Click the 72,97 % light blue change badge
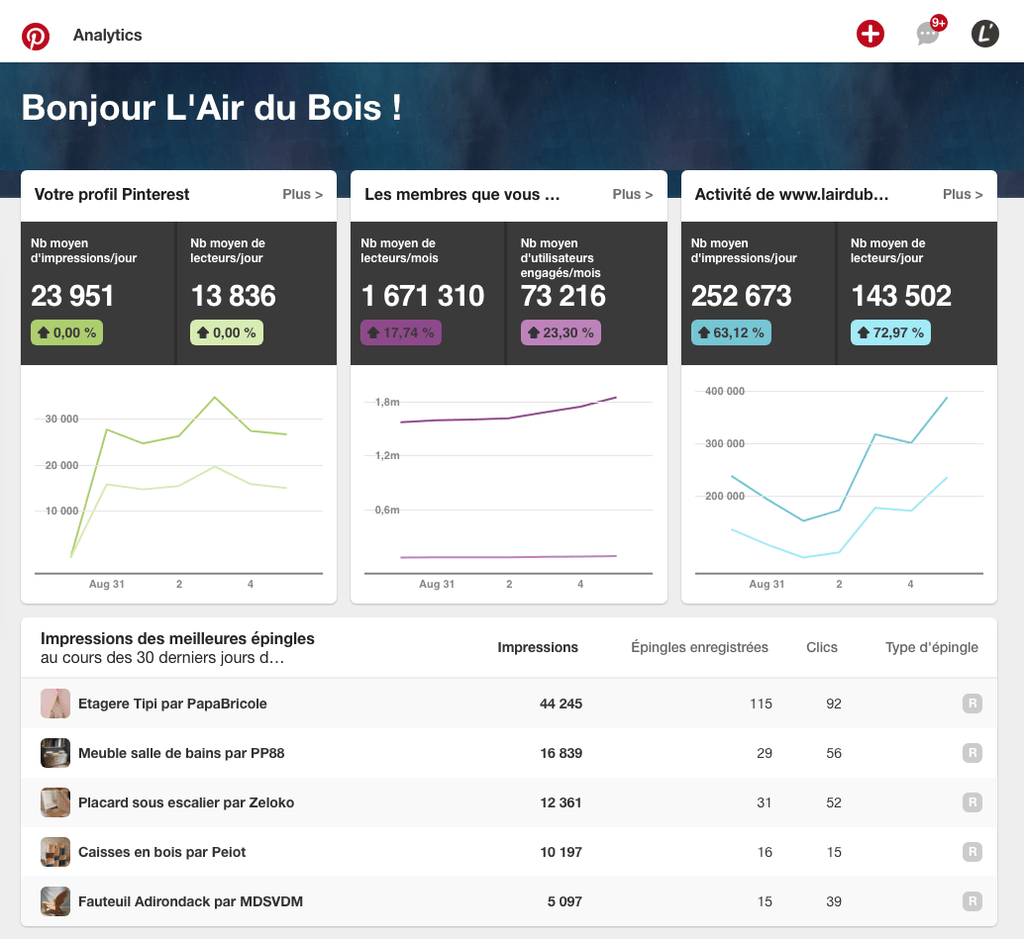The width and height of the screenshot is (1024, 939). (x=890, y=332)
